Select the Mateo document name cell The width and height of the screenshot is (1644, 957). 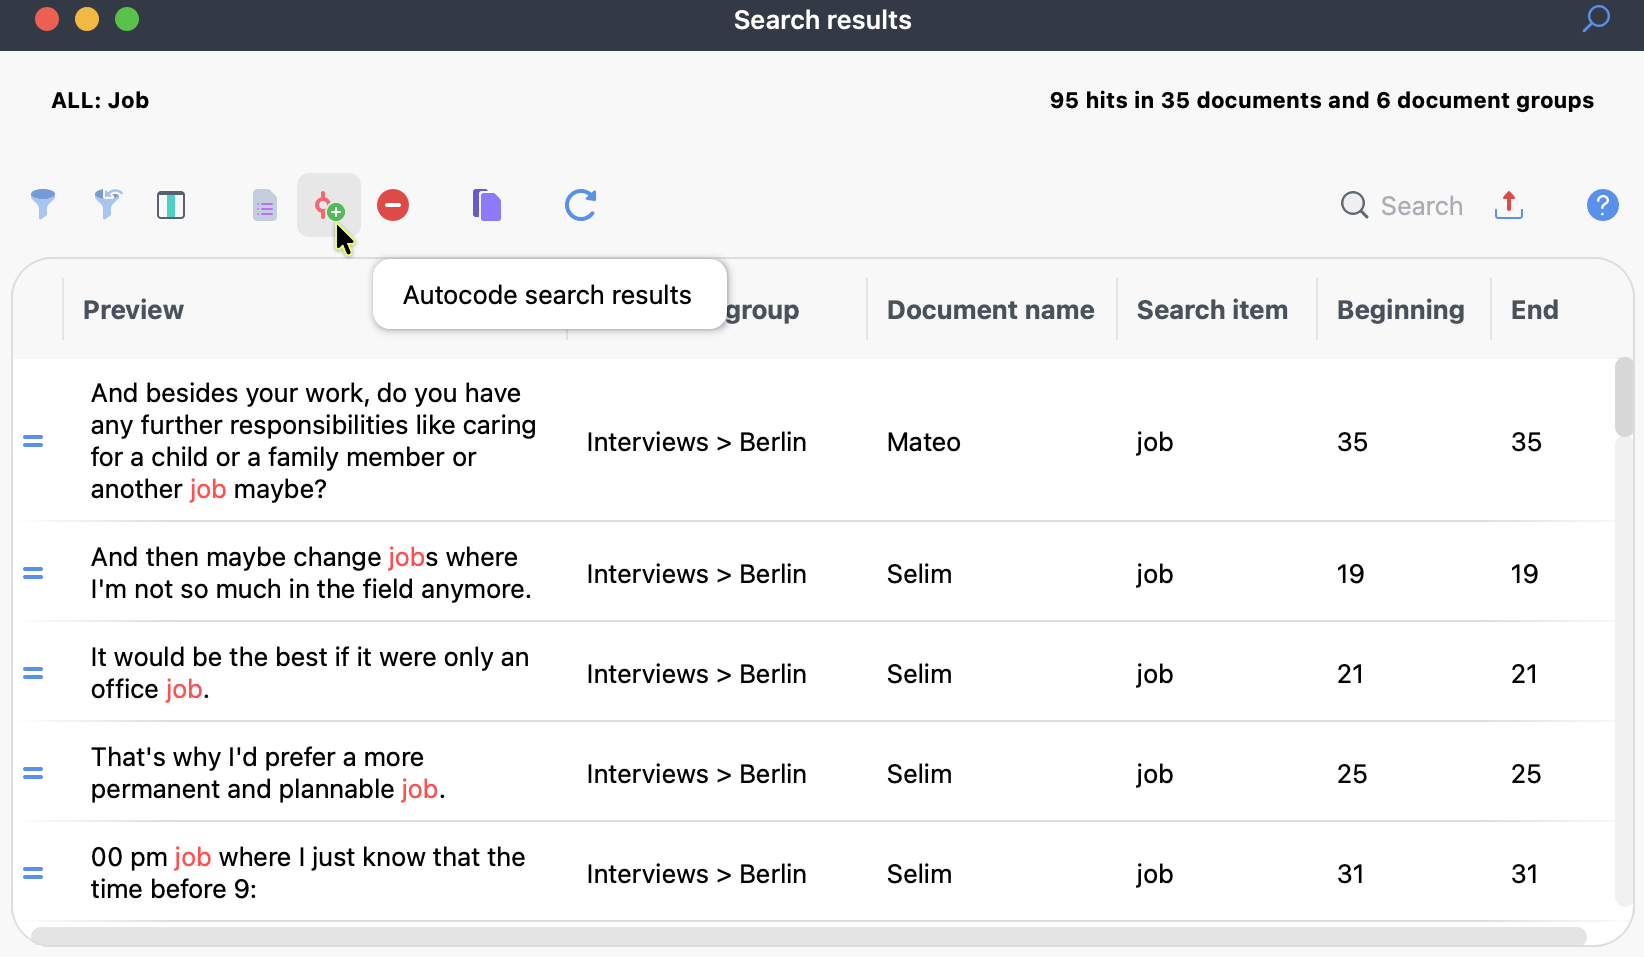[x=923, y=442]
